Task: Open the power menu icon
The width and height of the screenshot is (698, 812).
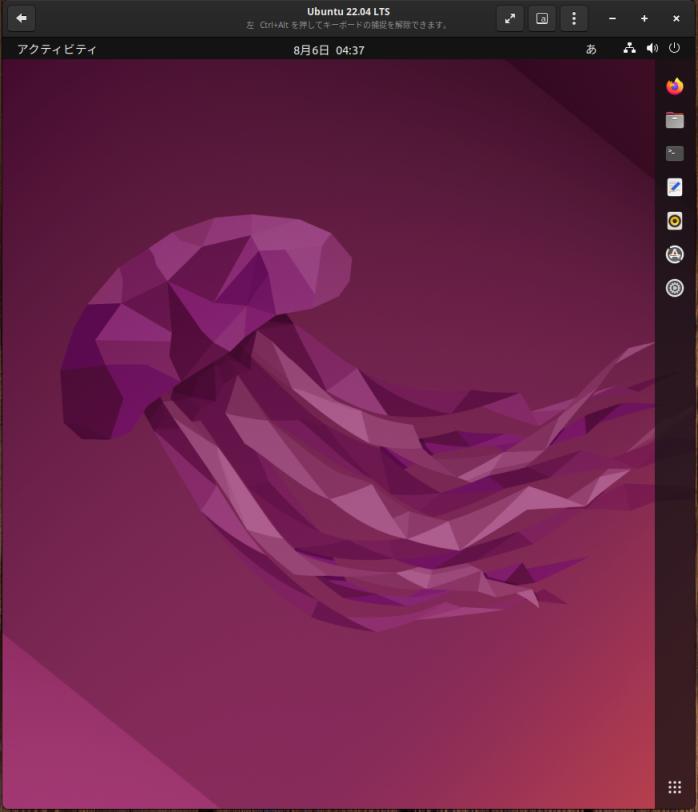Action: click(x=674, y=48)
